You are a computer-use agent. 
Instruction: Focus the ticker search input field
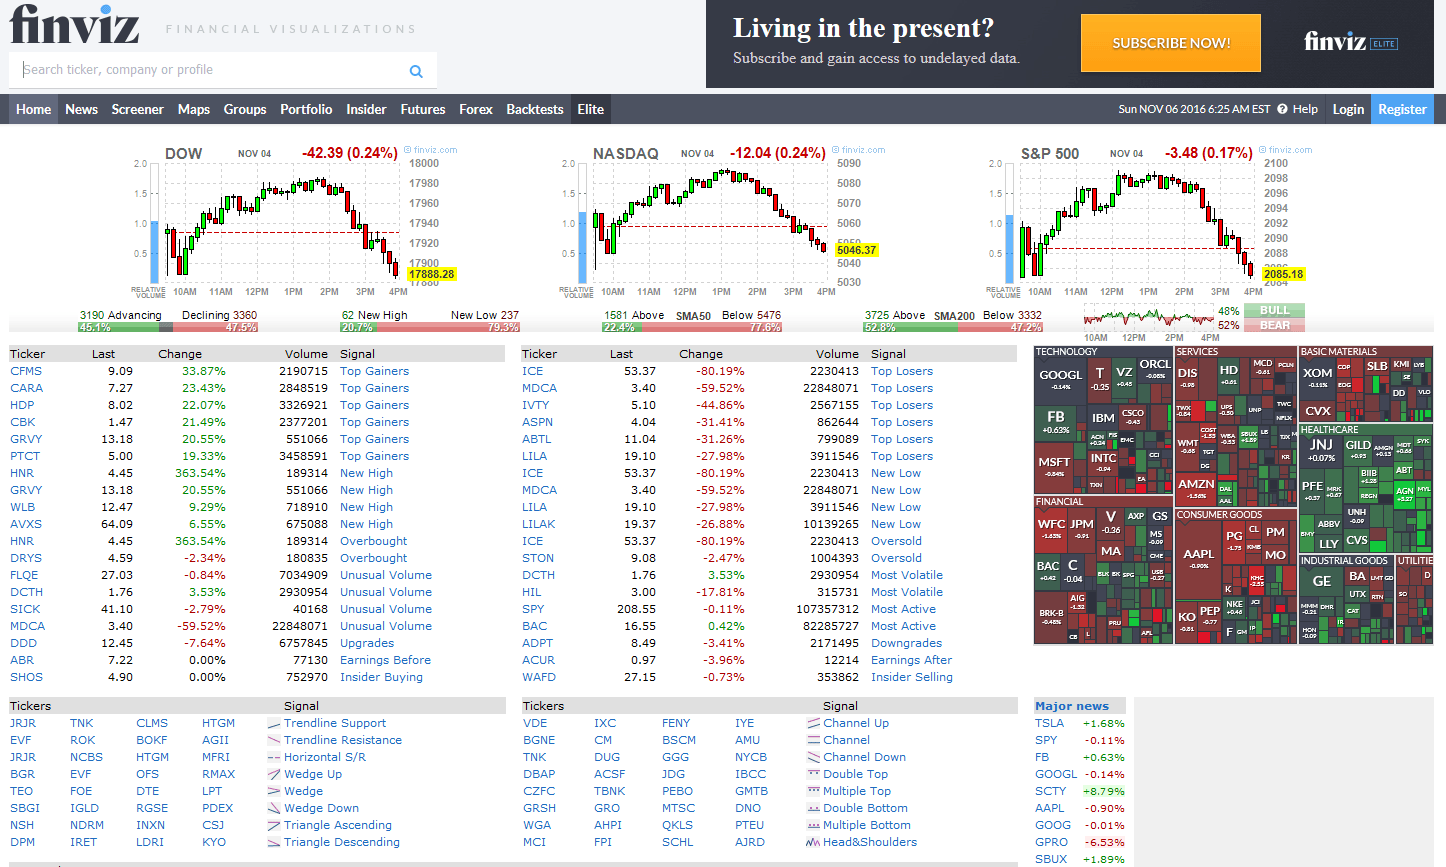(x=210, y=70)
